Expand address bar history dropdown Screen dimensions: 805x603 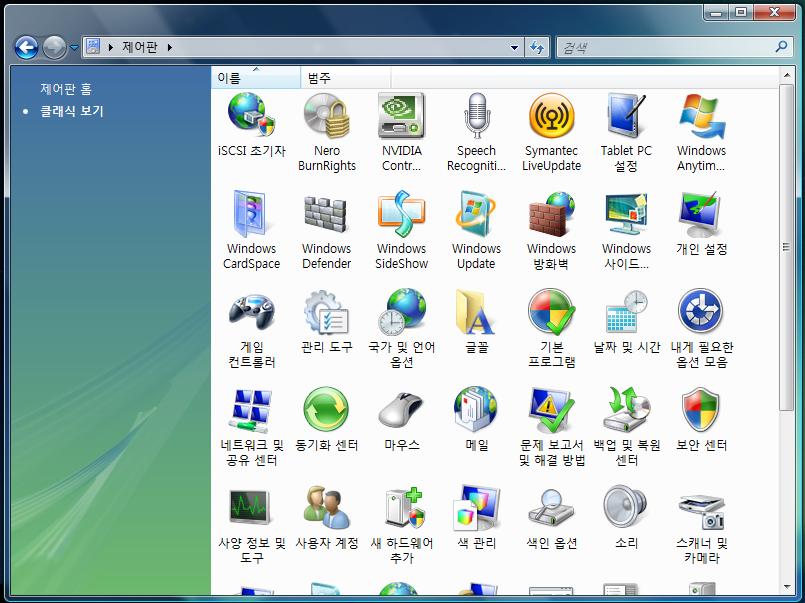pos(514,48)
